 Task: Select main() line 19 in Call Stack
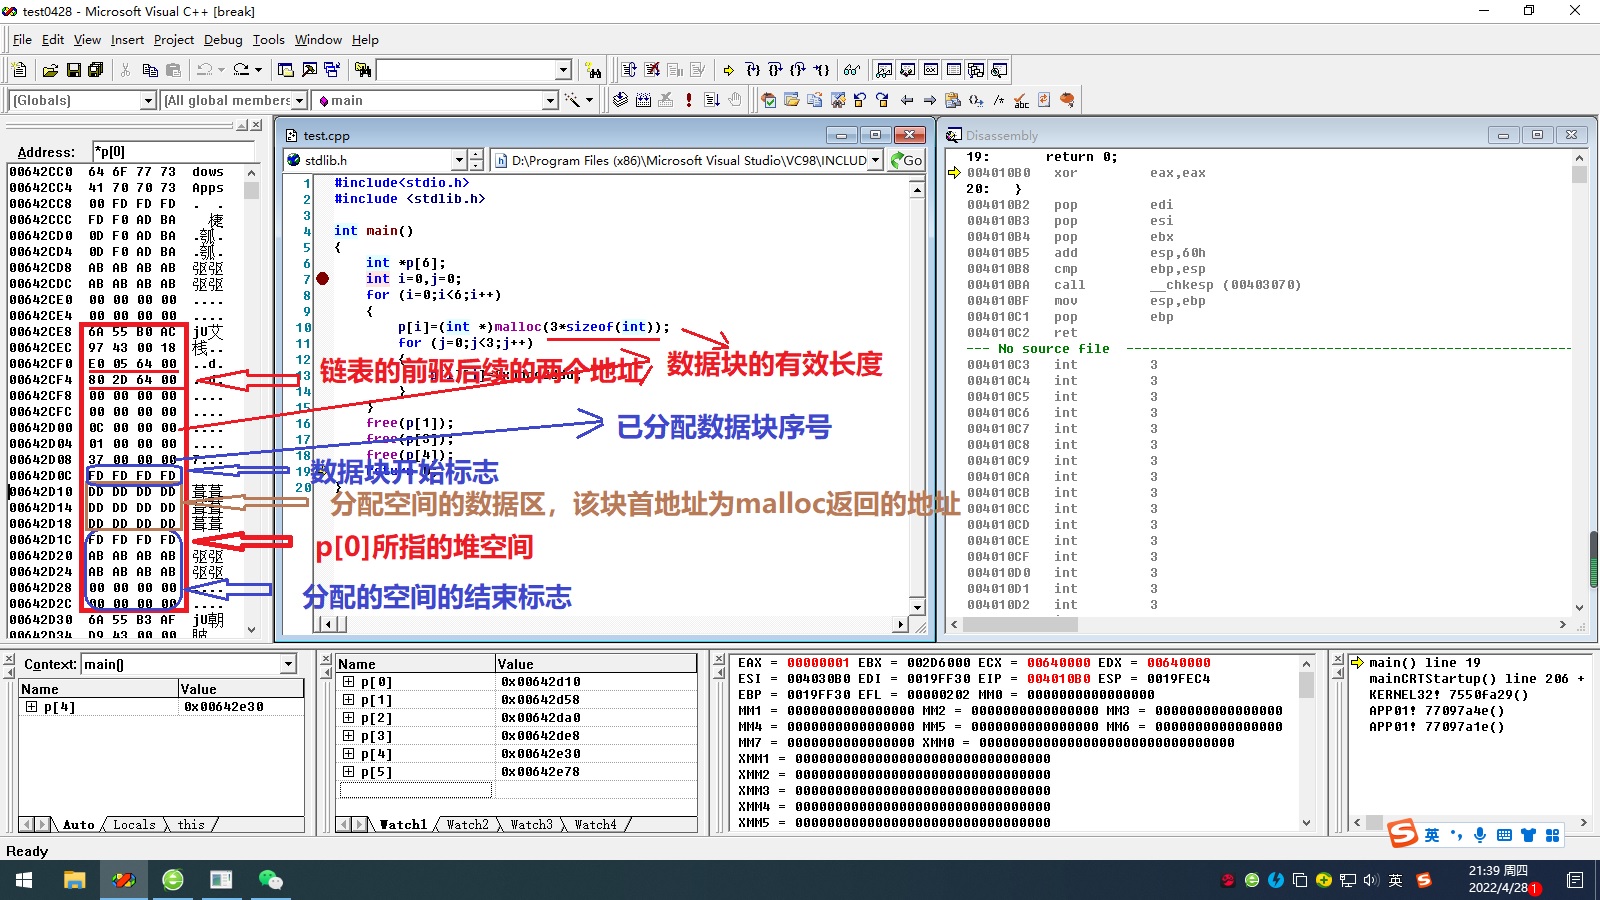click(1424, 663)
